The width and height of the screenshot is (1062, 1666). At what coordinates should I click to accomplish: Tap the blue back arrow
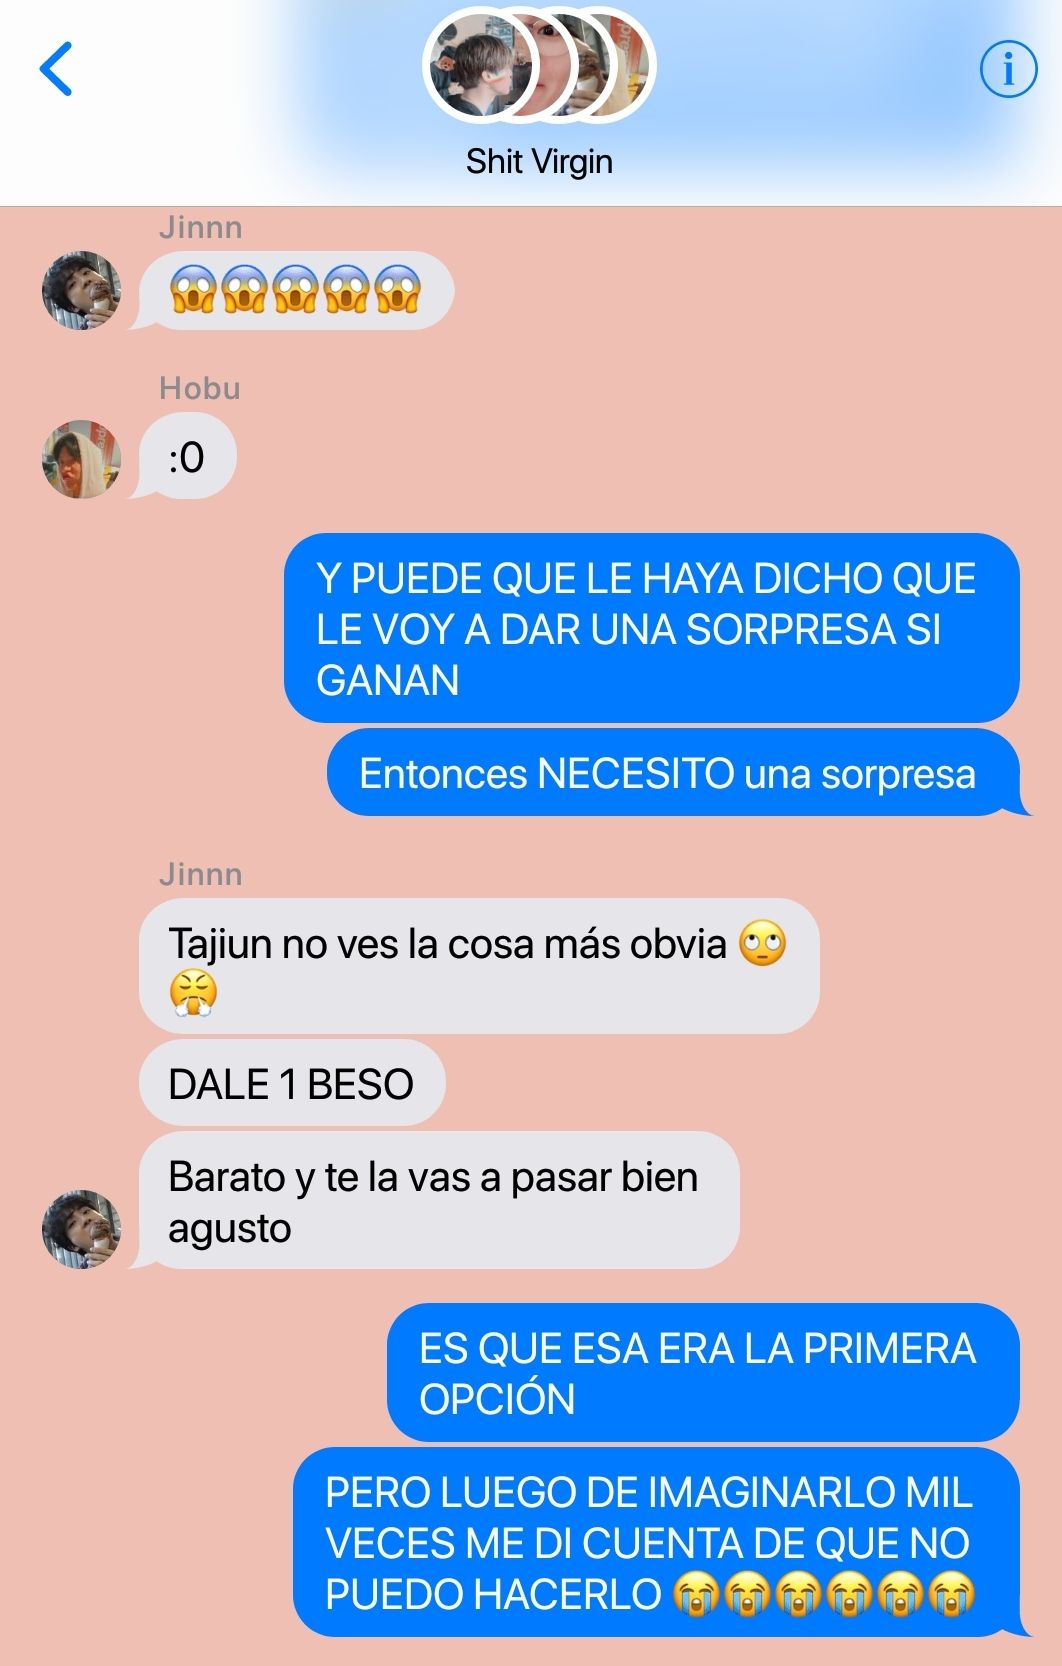tap(56, 69)
